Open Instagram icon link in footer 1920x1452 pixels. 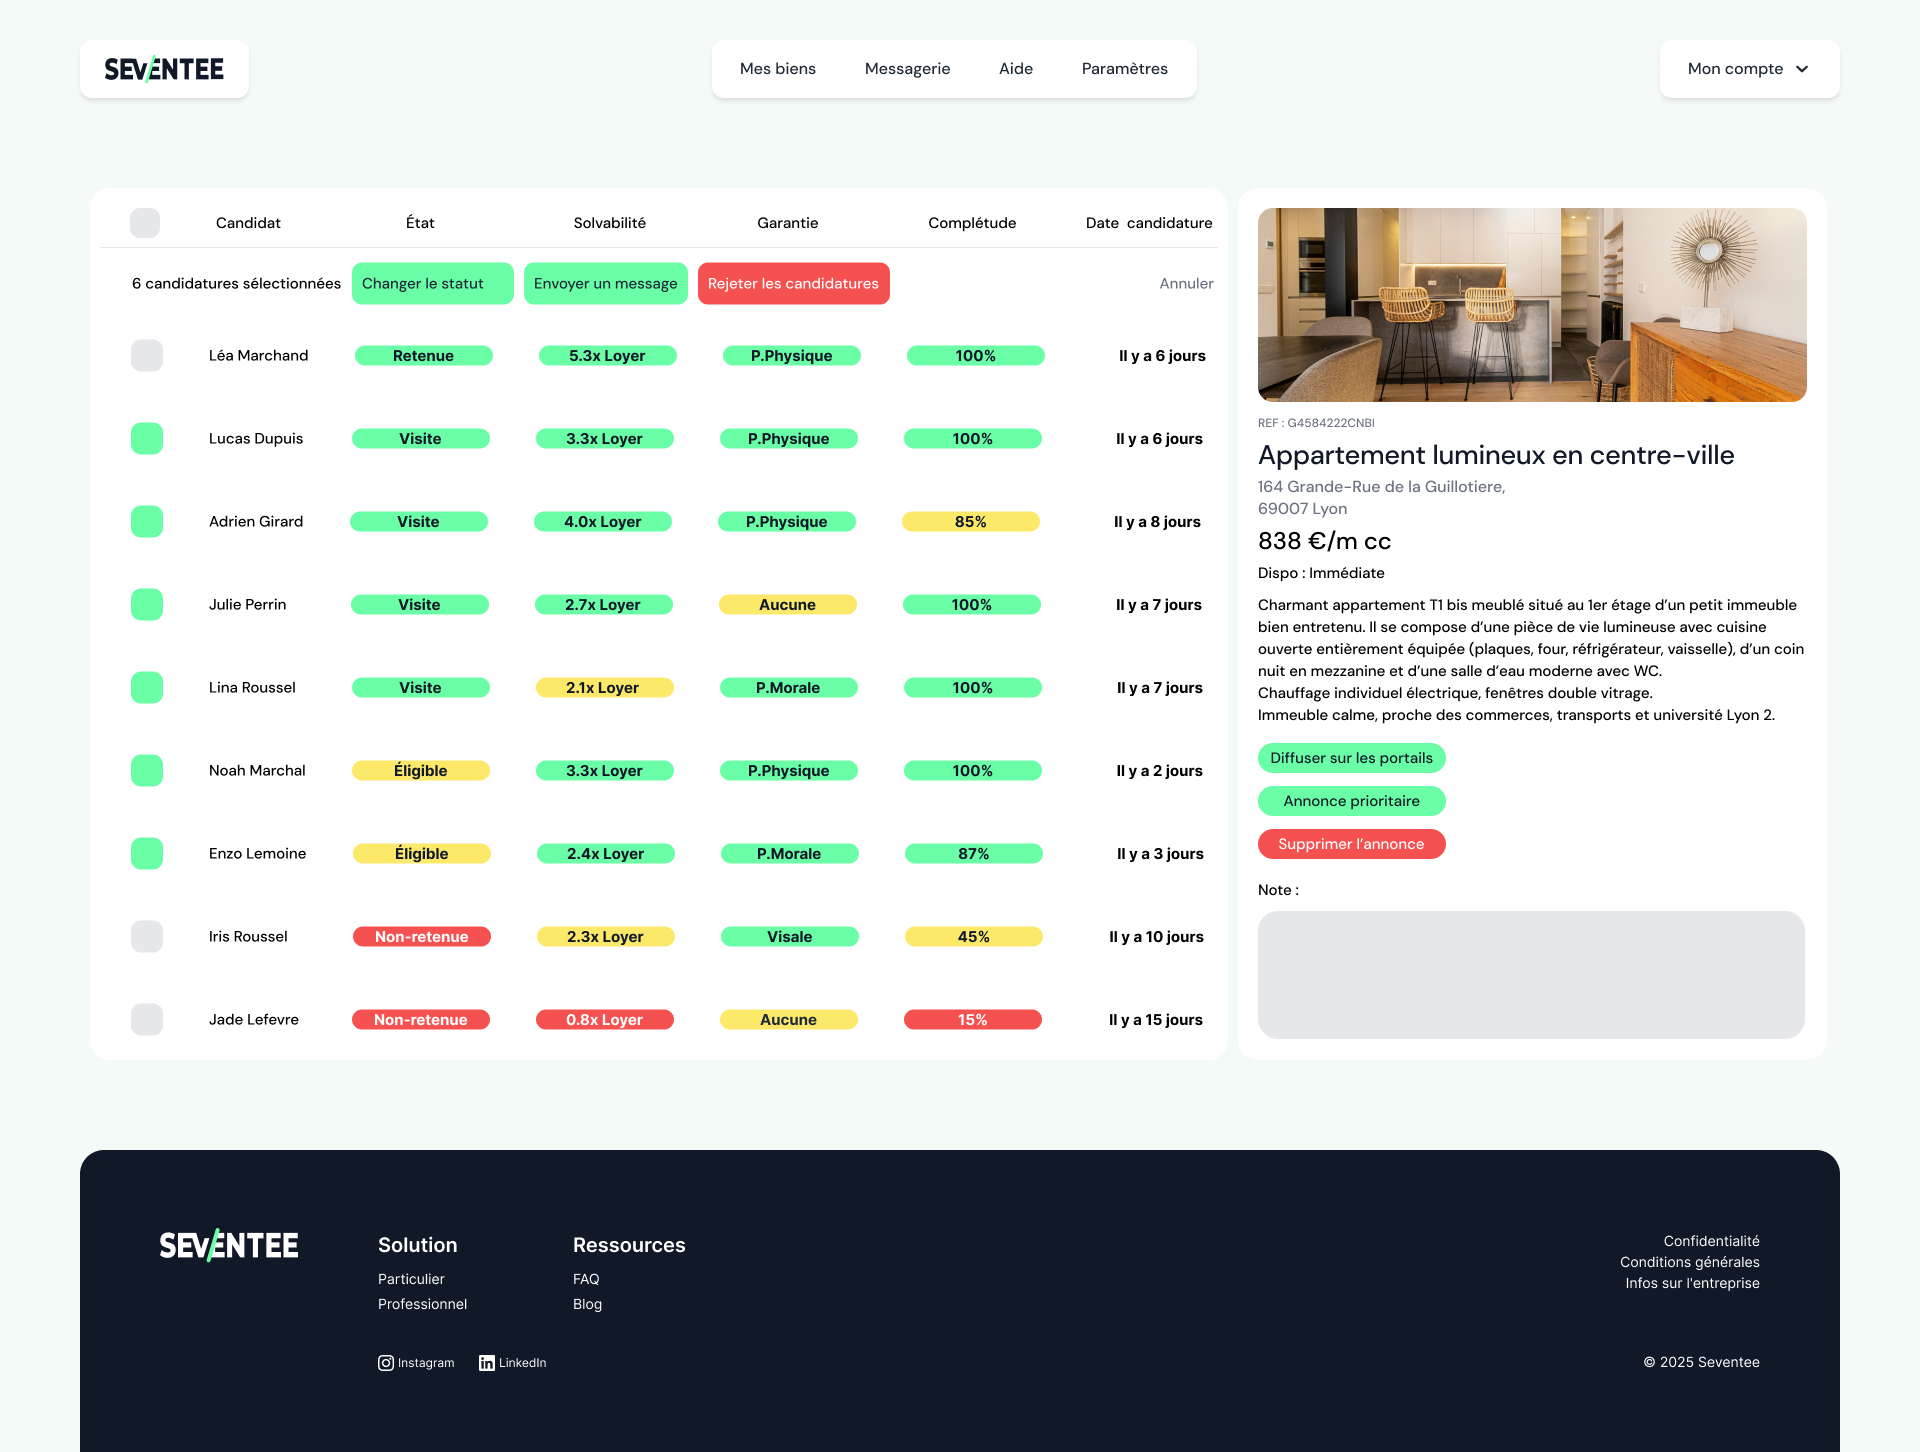pyautogui.click(x=386, y=1363)
